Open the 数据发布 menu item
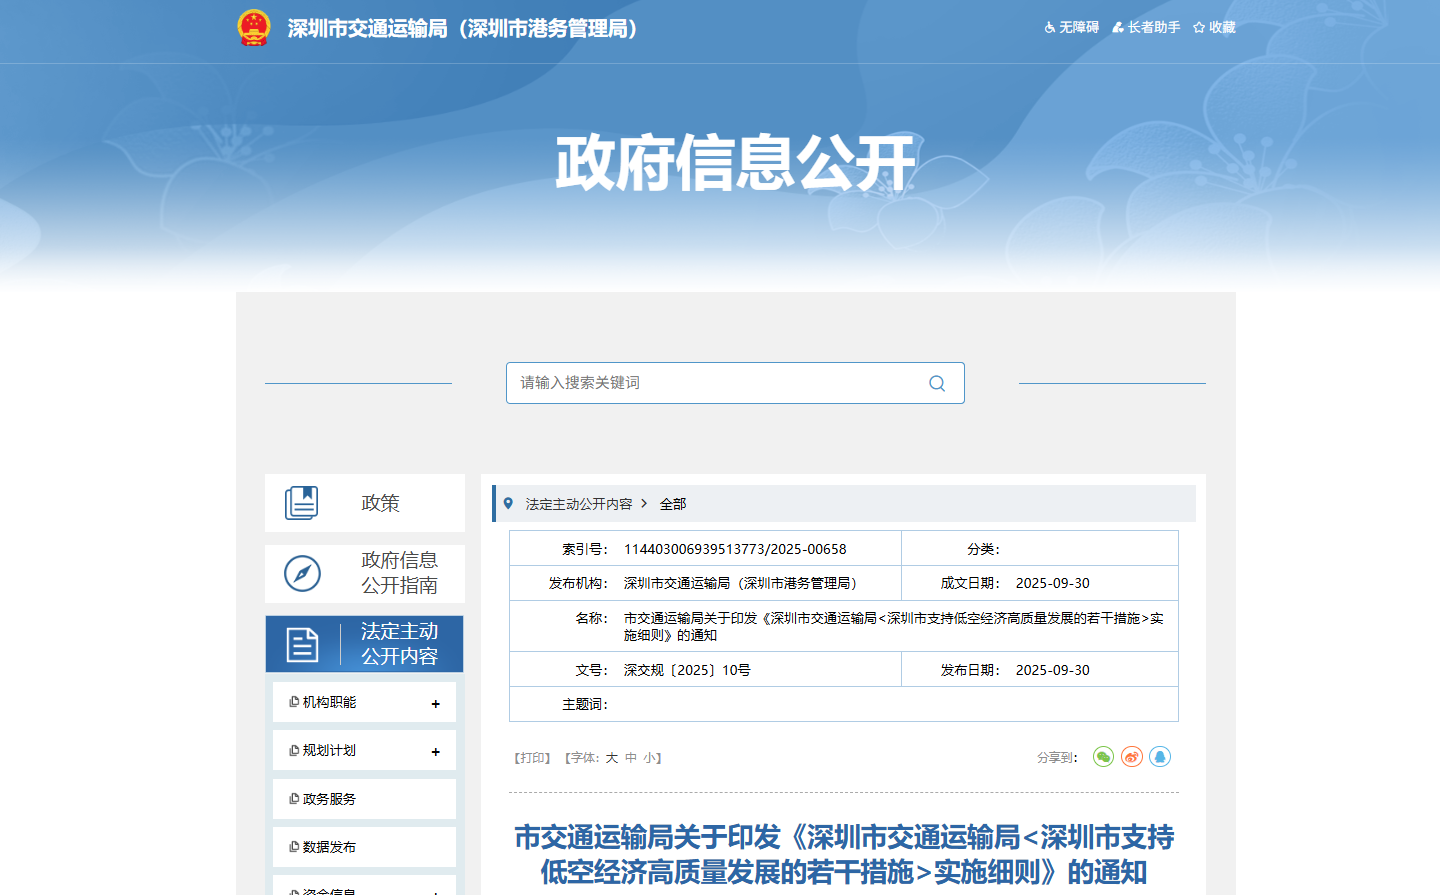The image size is (1440, 895). pyautogui.click(x=330, y=847)
